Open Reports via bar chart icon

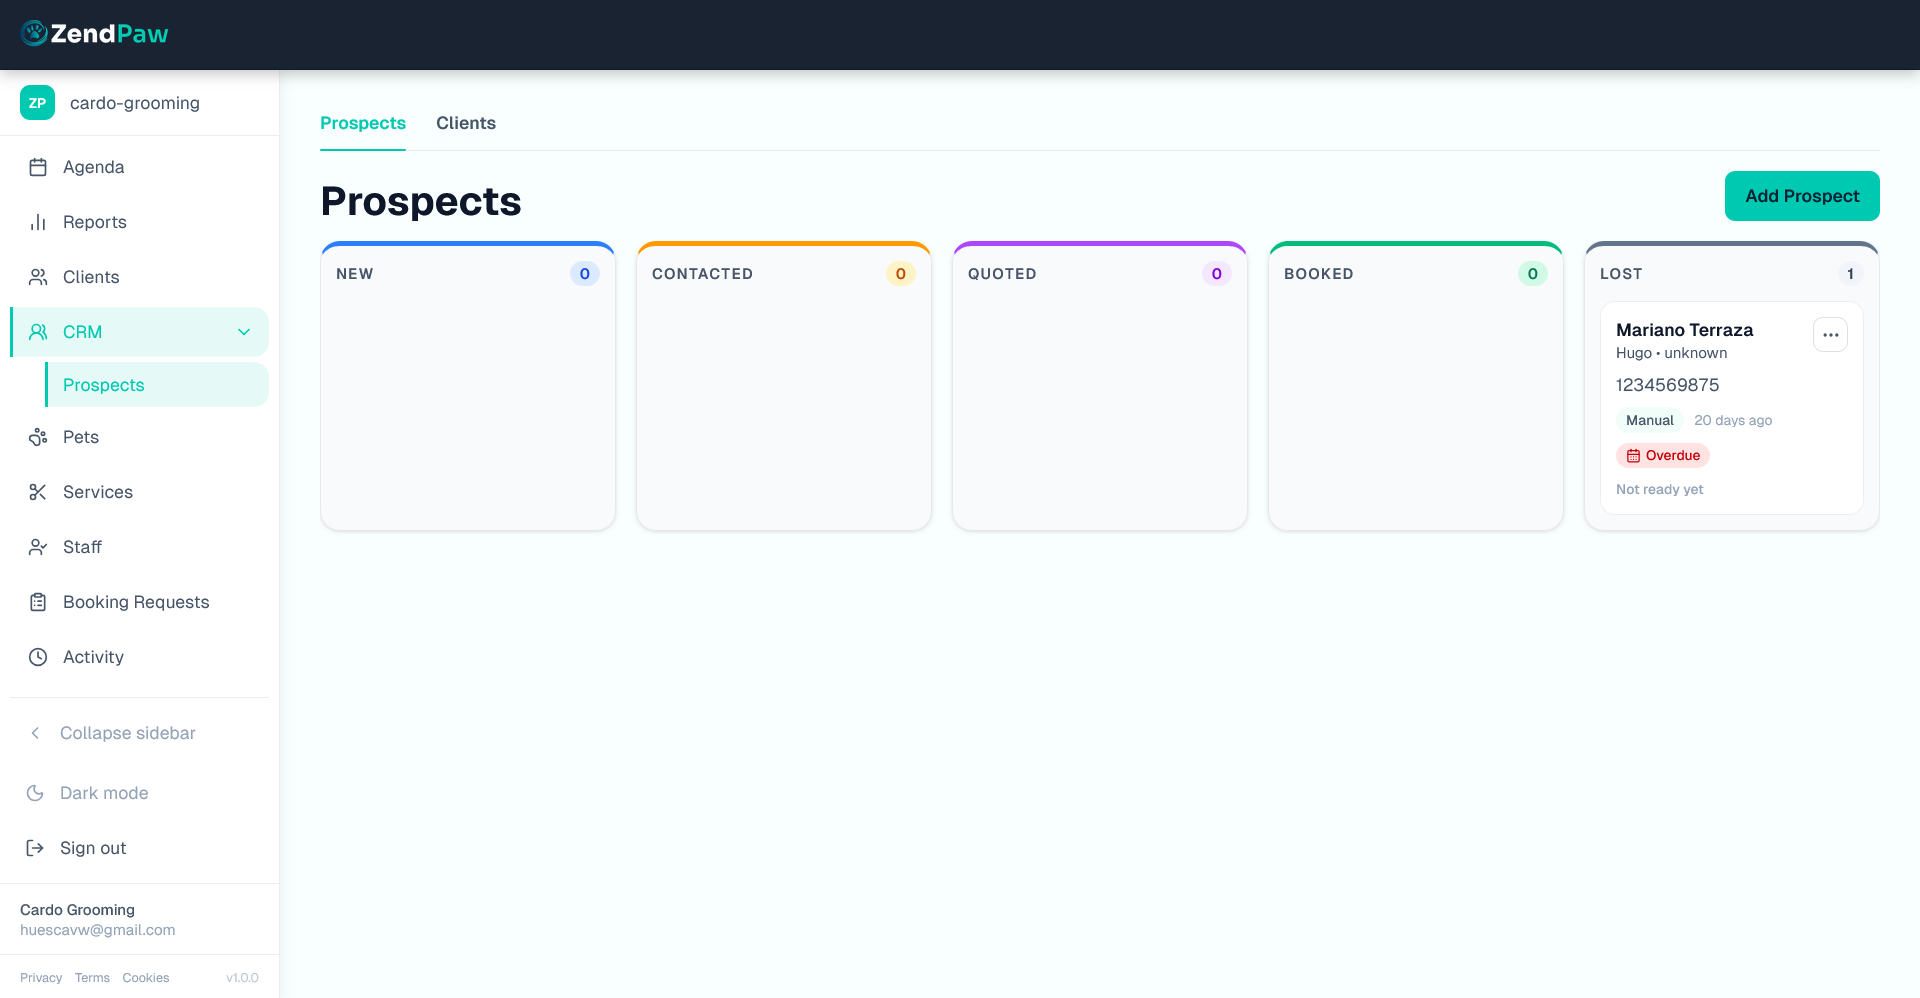coord(38,222)
